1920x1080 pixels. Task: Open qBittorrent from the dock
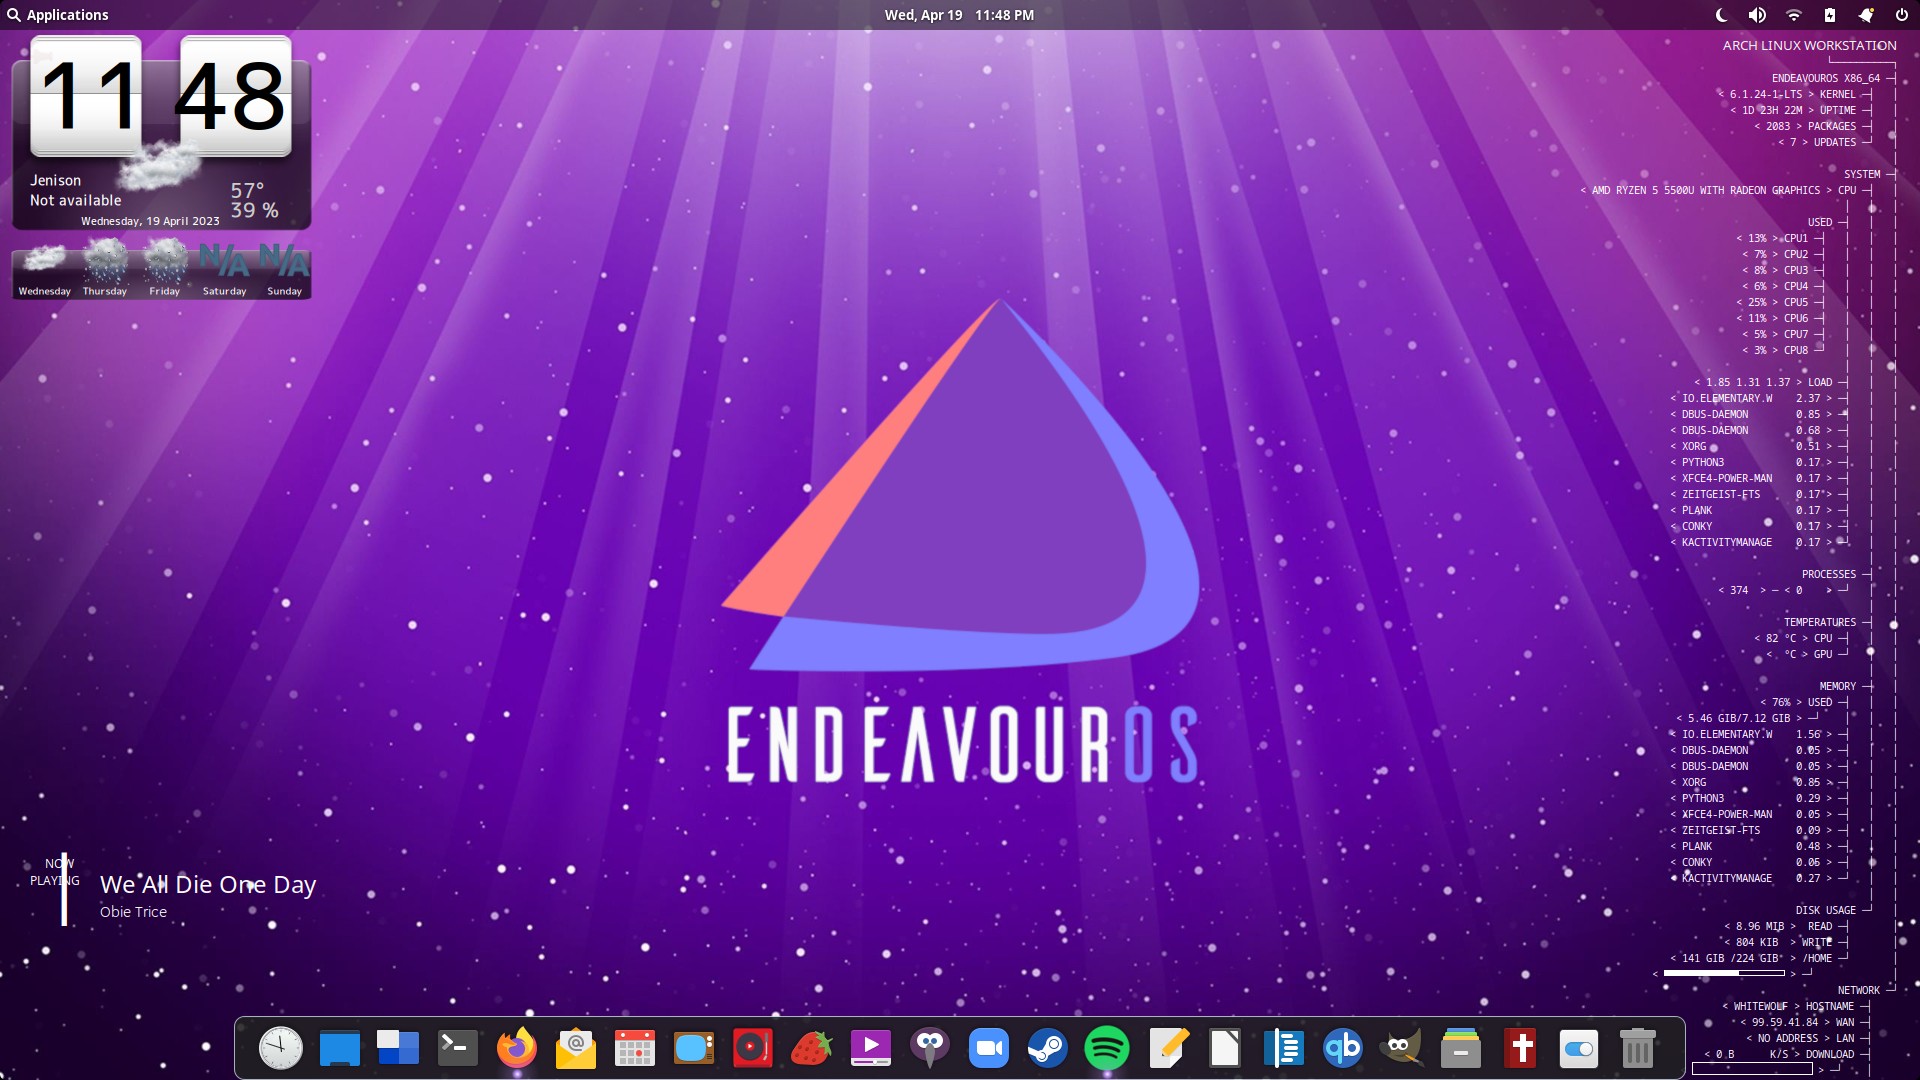[1342, 1048]
